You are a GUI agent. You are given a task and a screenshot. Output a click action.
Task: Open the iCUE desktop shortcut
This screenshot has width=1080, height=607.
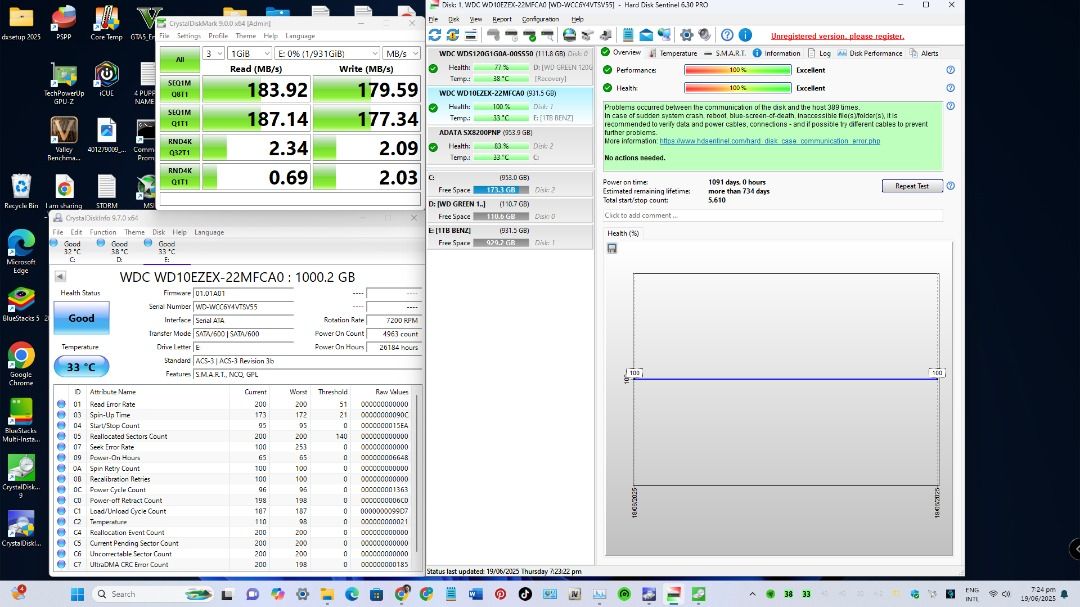click(106, 79)
